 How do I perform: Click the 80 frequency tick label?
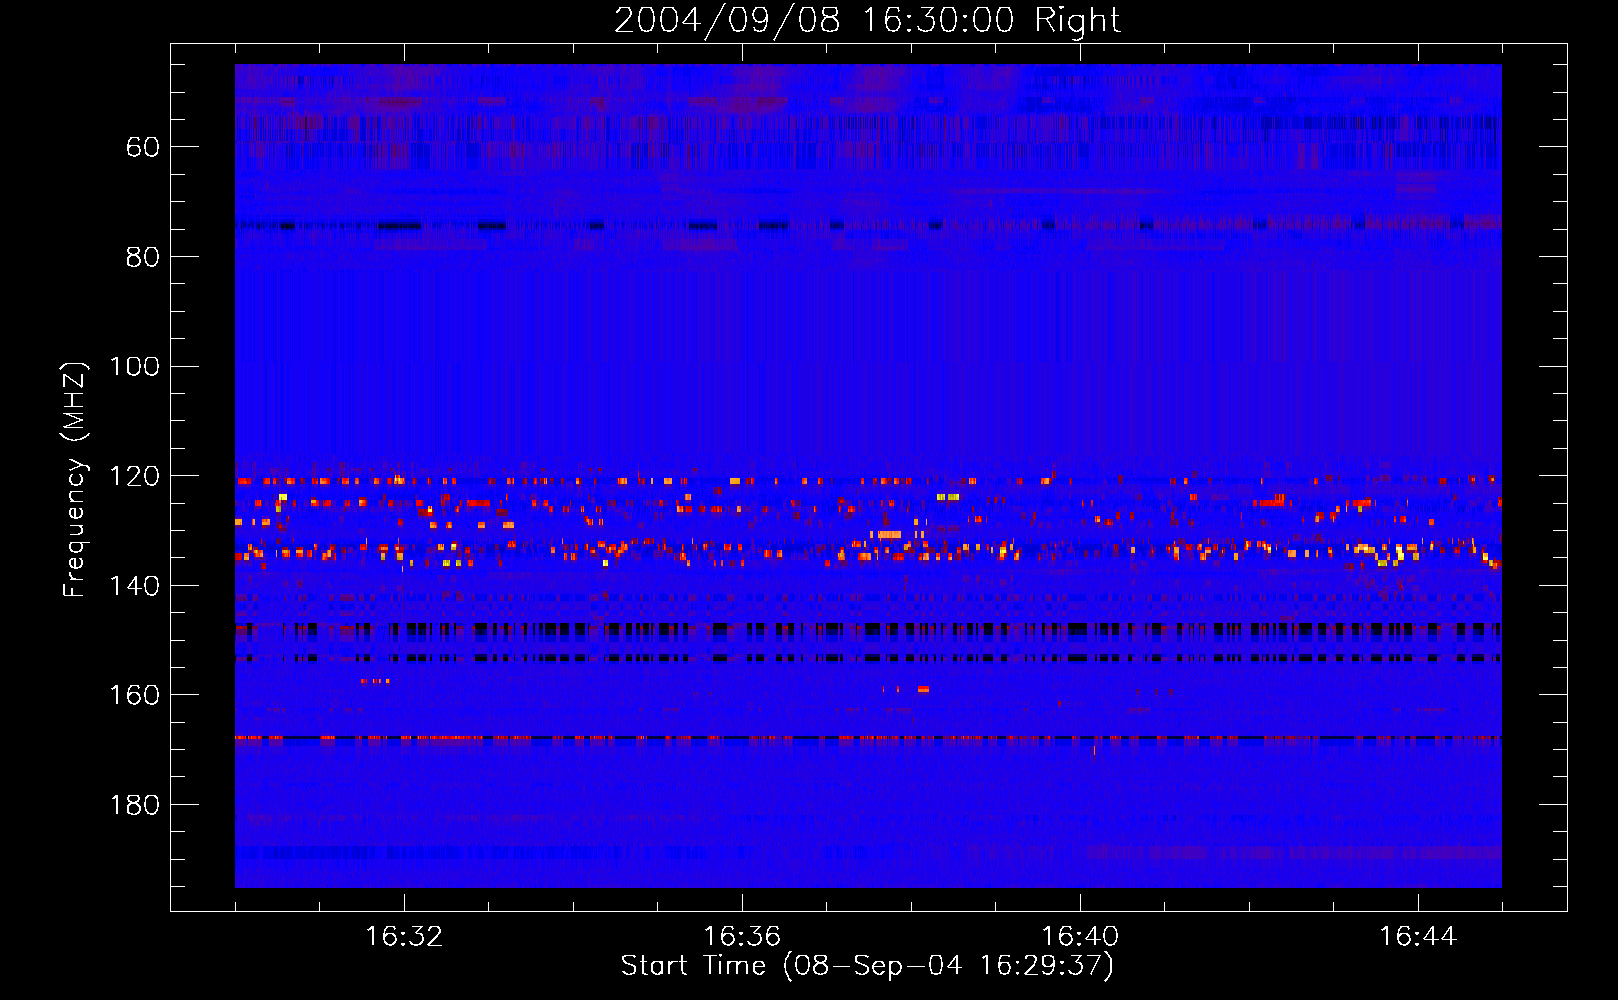coord(143,257)
